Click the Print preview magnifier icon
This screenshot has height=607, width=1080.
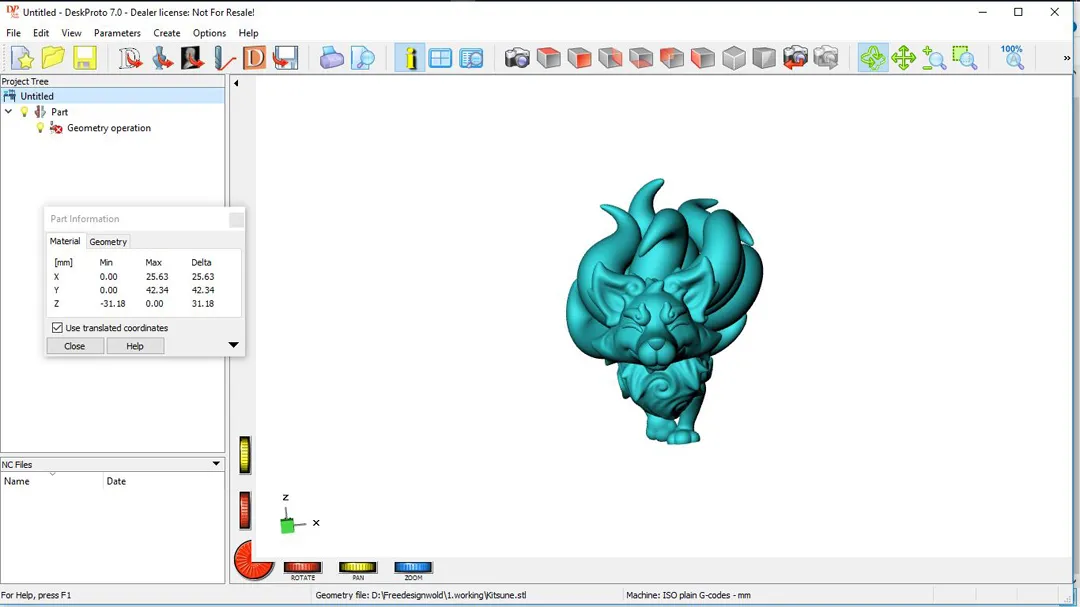coord(362,58)
